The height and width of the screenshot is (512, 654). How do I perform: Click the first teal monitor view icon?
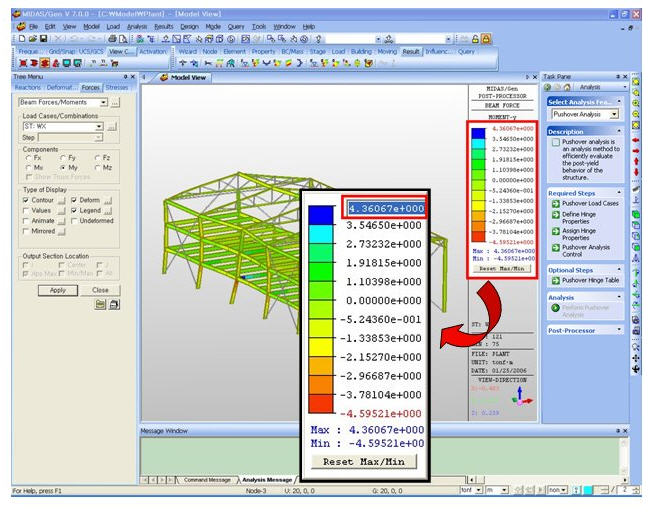67,63
